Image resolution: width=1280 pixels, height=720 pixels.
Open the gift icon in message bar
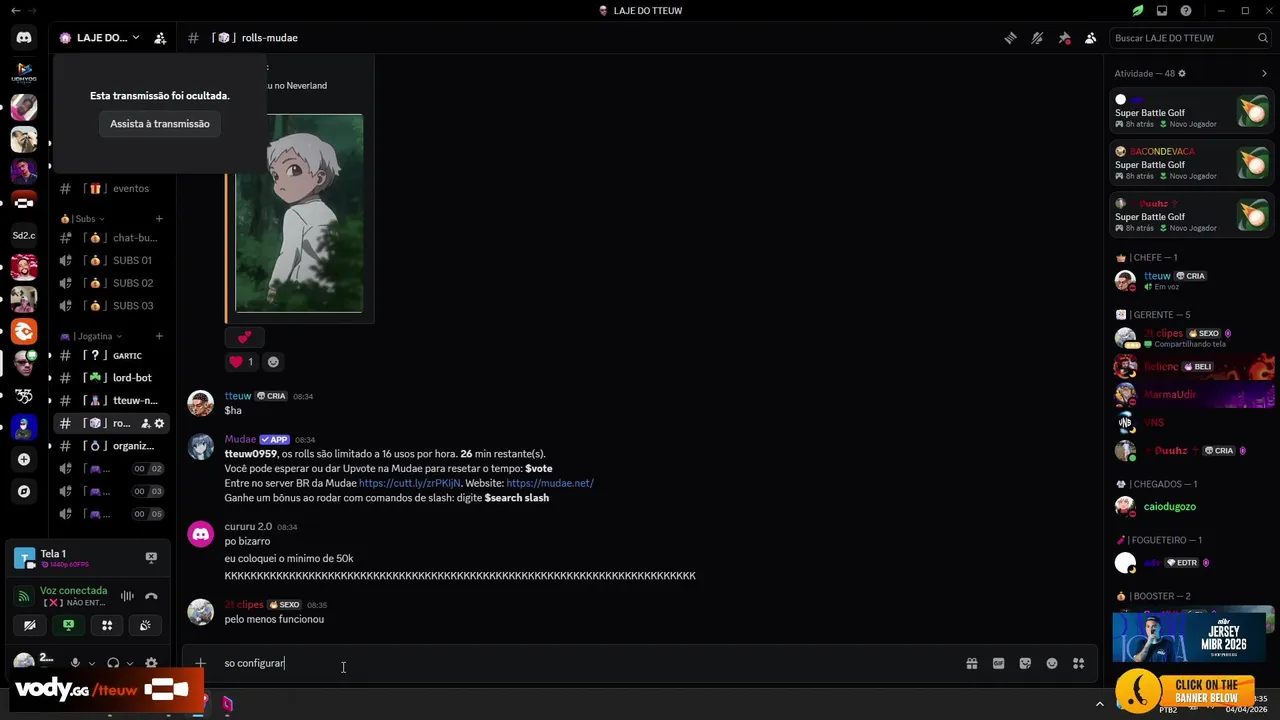971,663
